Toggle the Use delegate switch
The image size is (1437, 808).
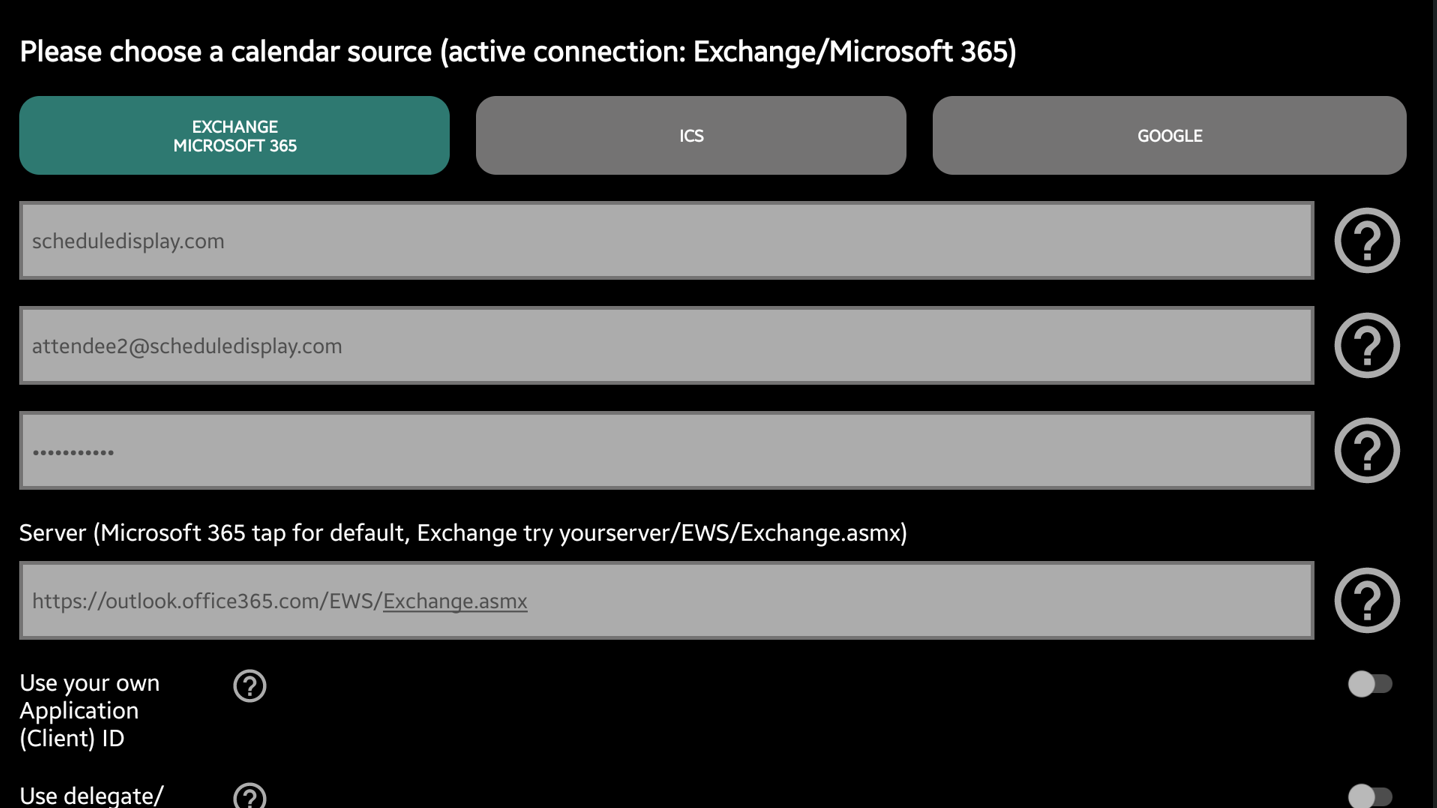pyautogui.click(x=1369, y=796)
